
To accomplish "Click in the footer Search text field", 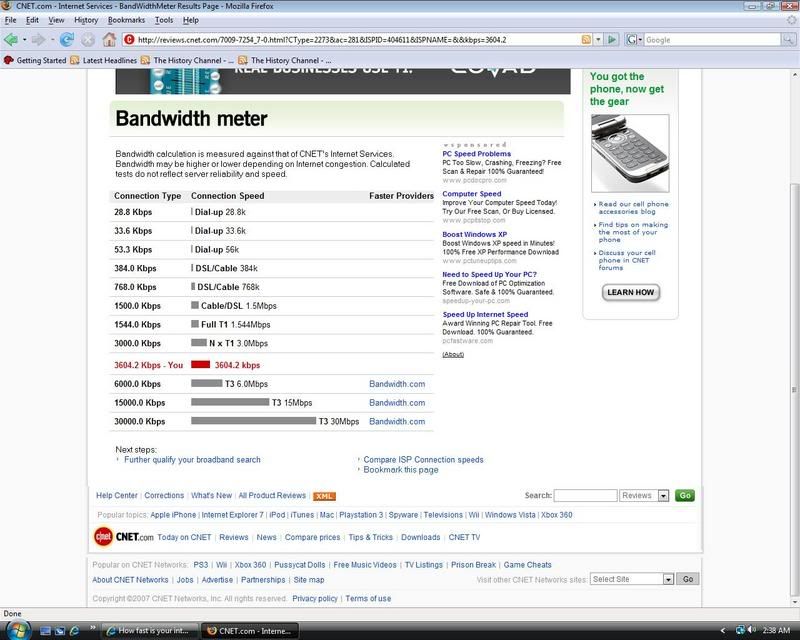I will (586, 496).
